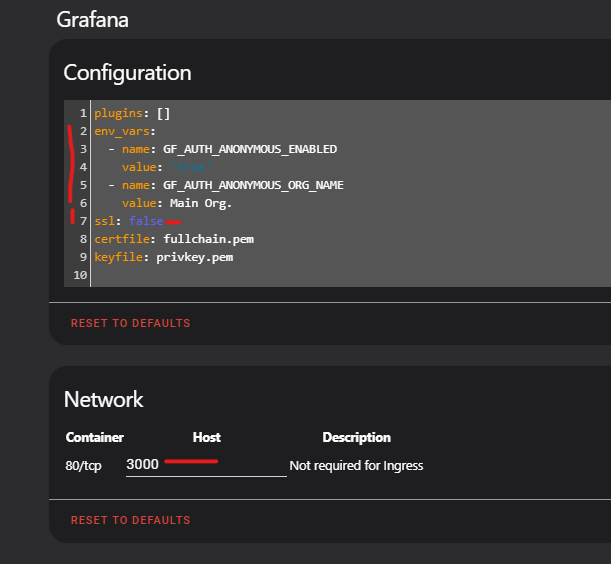Click the 80/tcp container port label
The image size is (611, 564).
(x=86, y=466)
